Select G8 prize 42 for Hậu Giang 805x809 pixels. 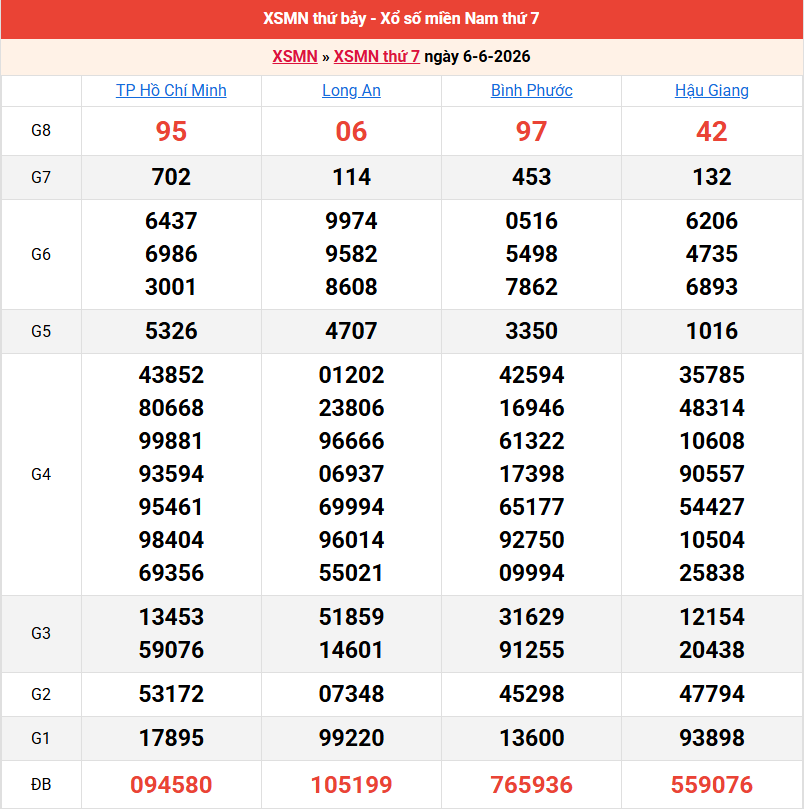click(x=712, y=131)
